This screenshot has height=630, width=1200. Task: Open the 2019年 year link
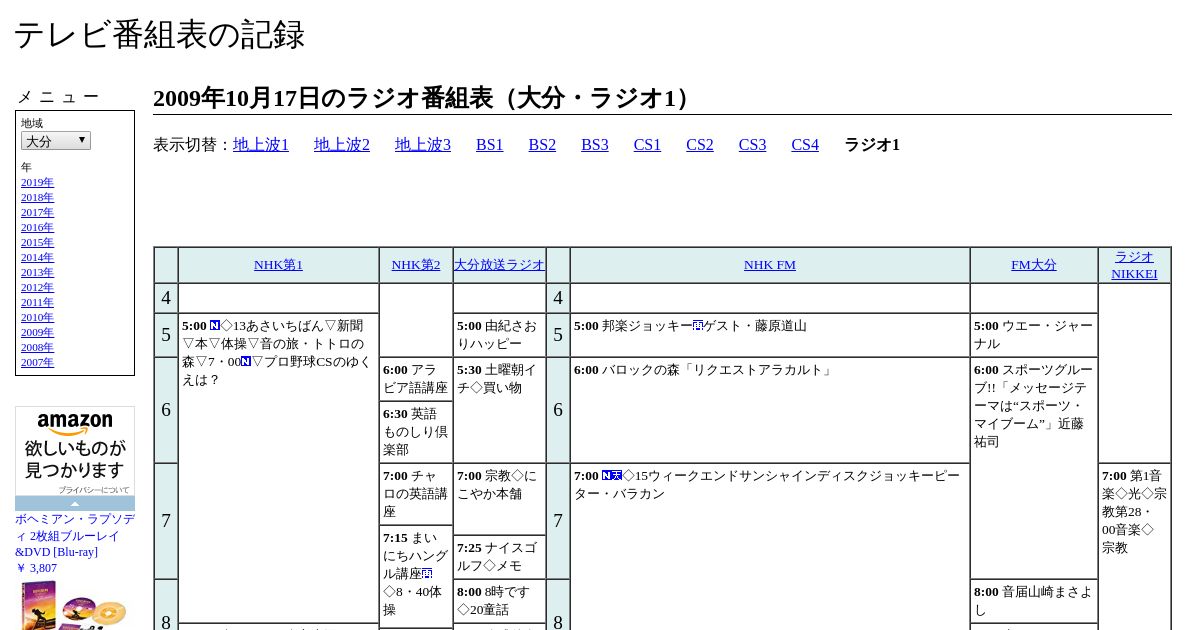[x=37, y=182]
